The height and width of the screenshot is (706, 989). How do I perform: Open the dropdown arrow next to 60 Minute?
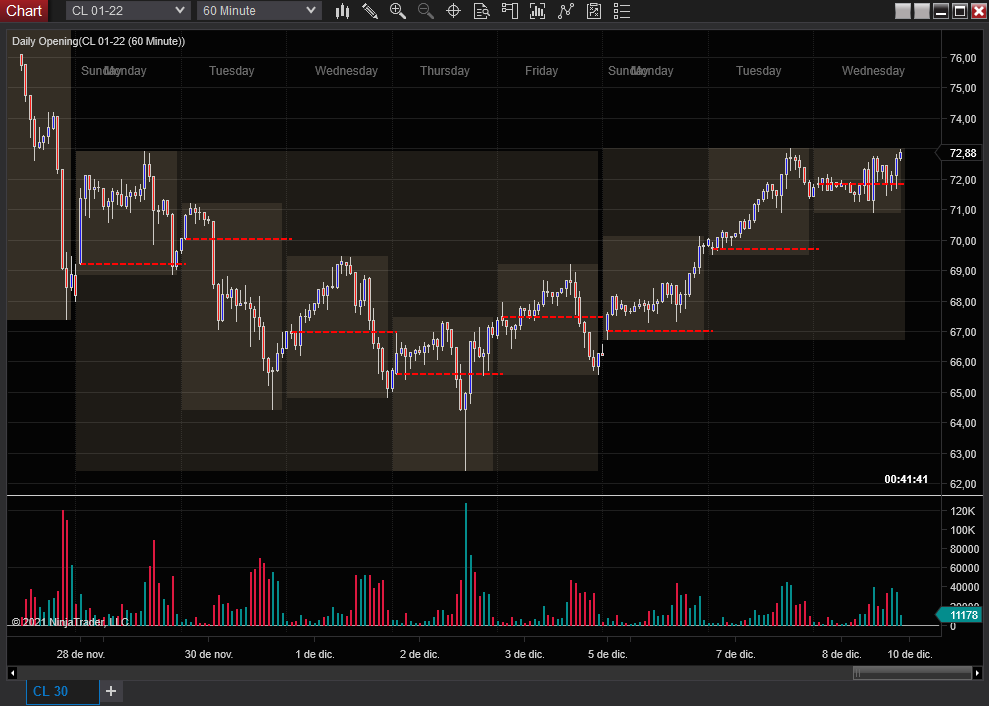[x=310, y=11]
